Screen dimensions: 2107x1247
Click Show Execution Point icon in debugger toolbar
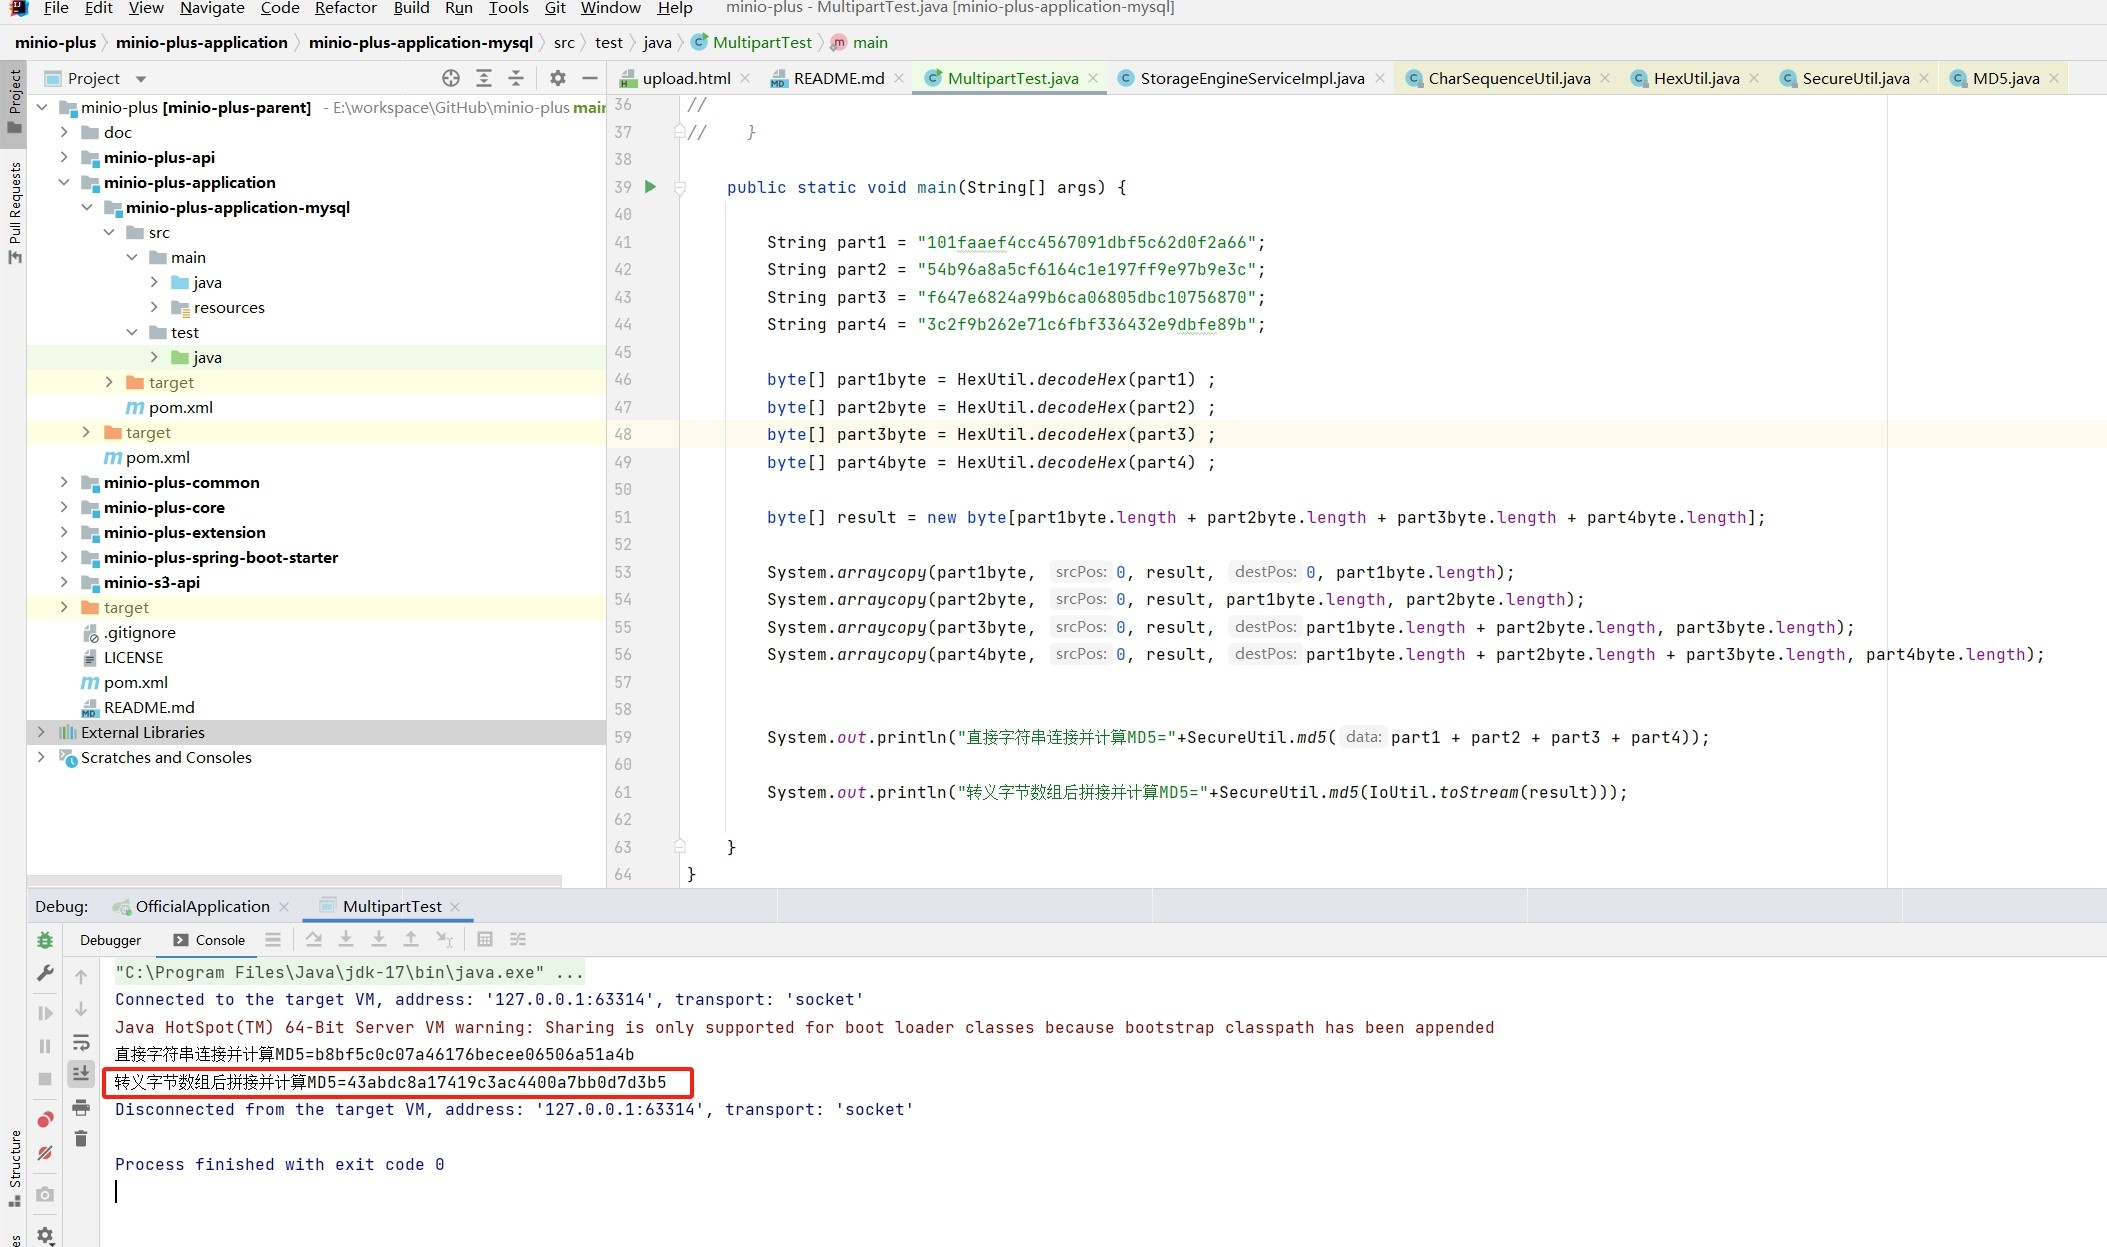[x=273, y=939]
